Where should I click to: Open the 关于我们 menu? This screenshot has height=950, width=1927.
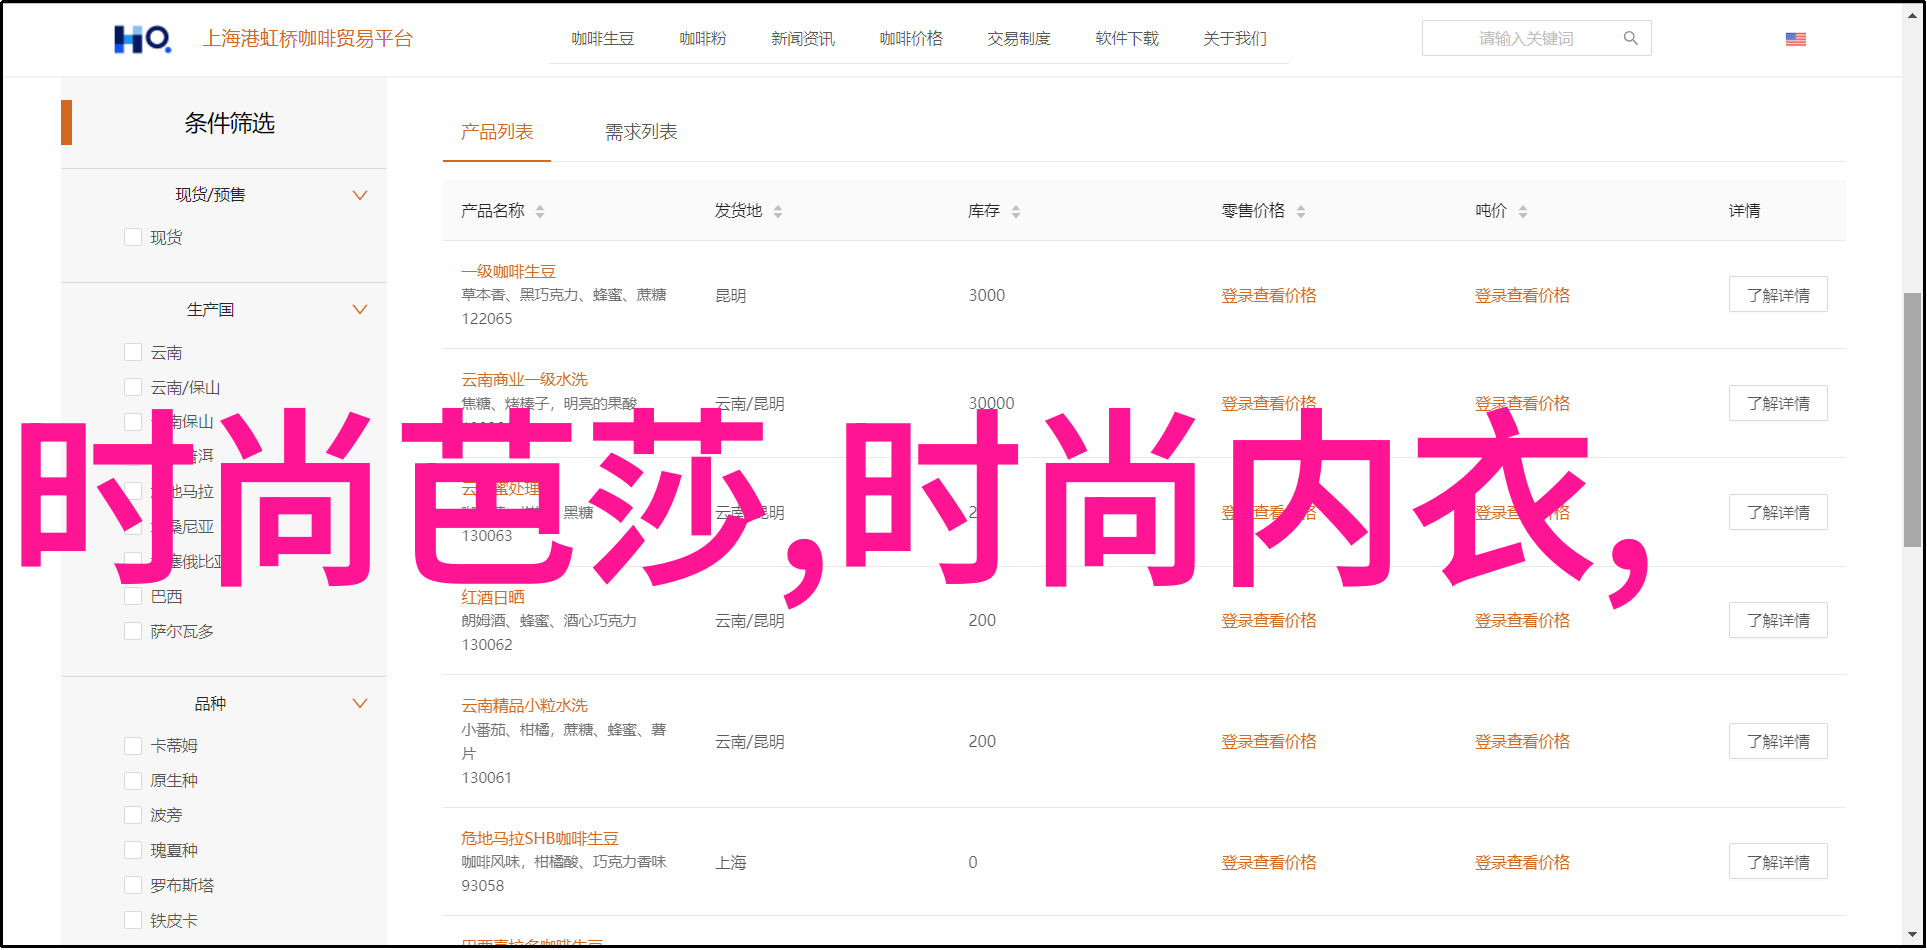click(x=1235, y=39)
